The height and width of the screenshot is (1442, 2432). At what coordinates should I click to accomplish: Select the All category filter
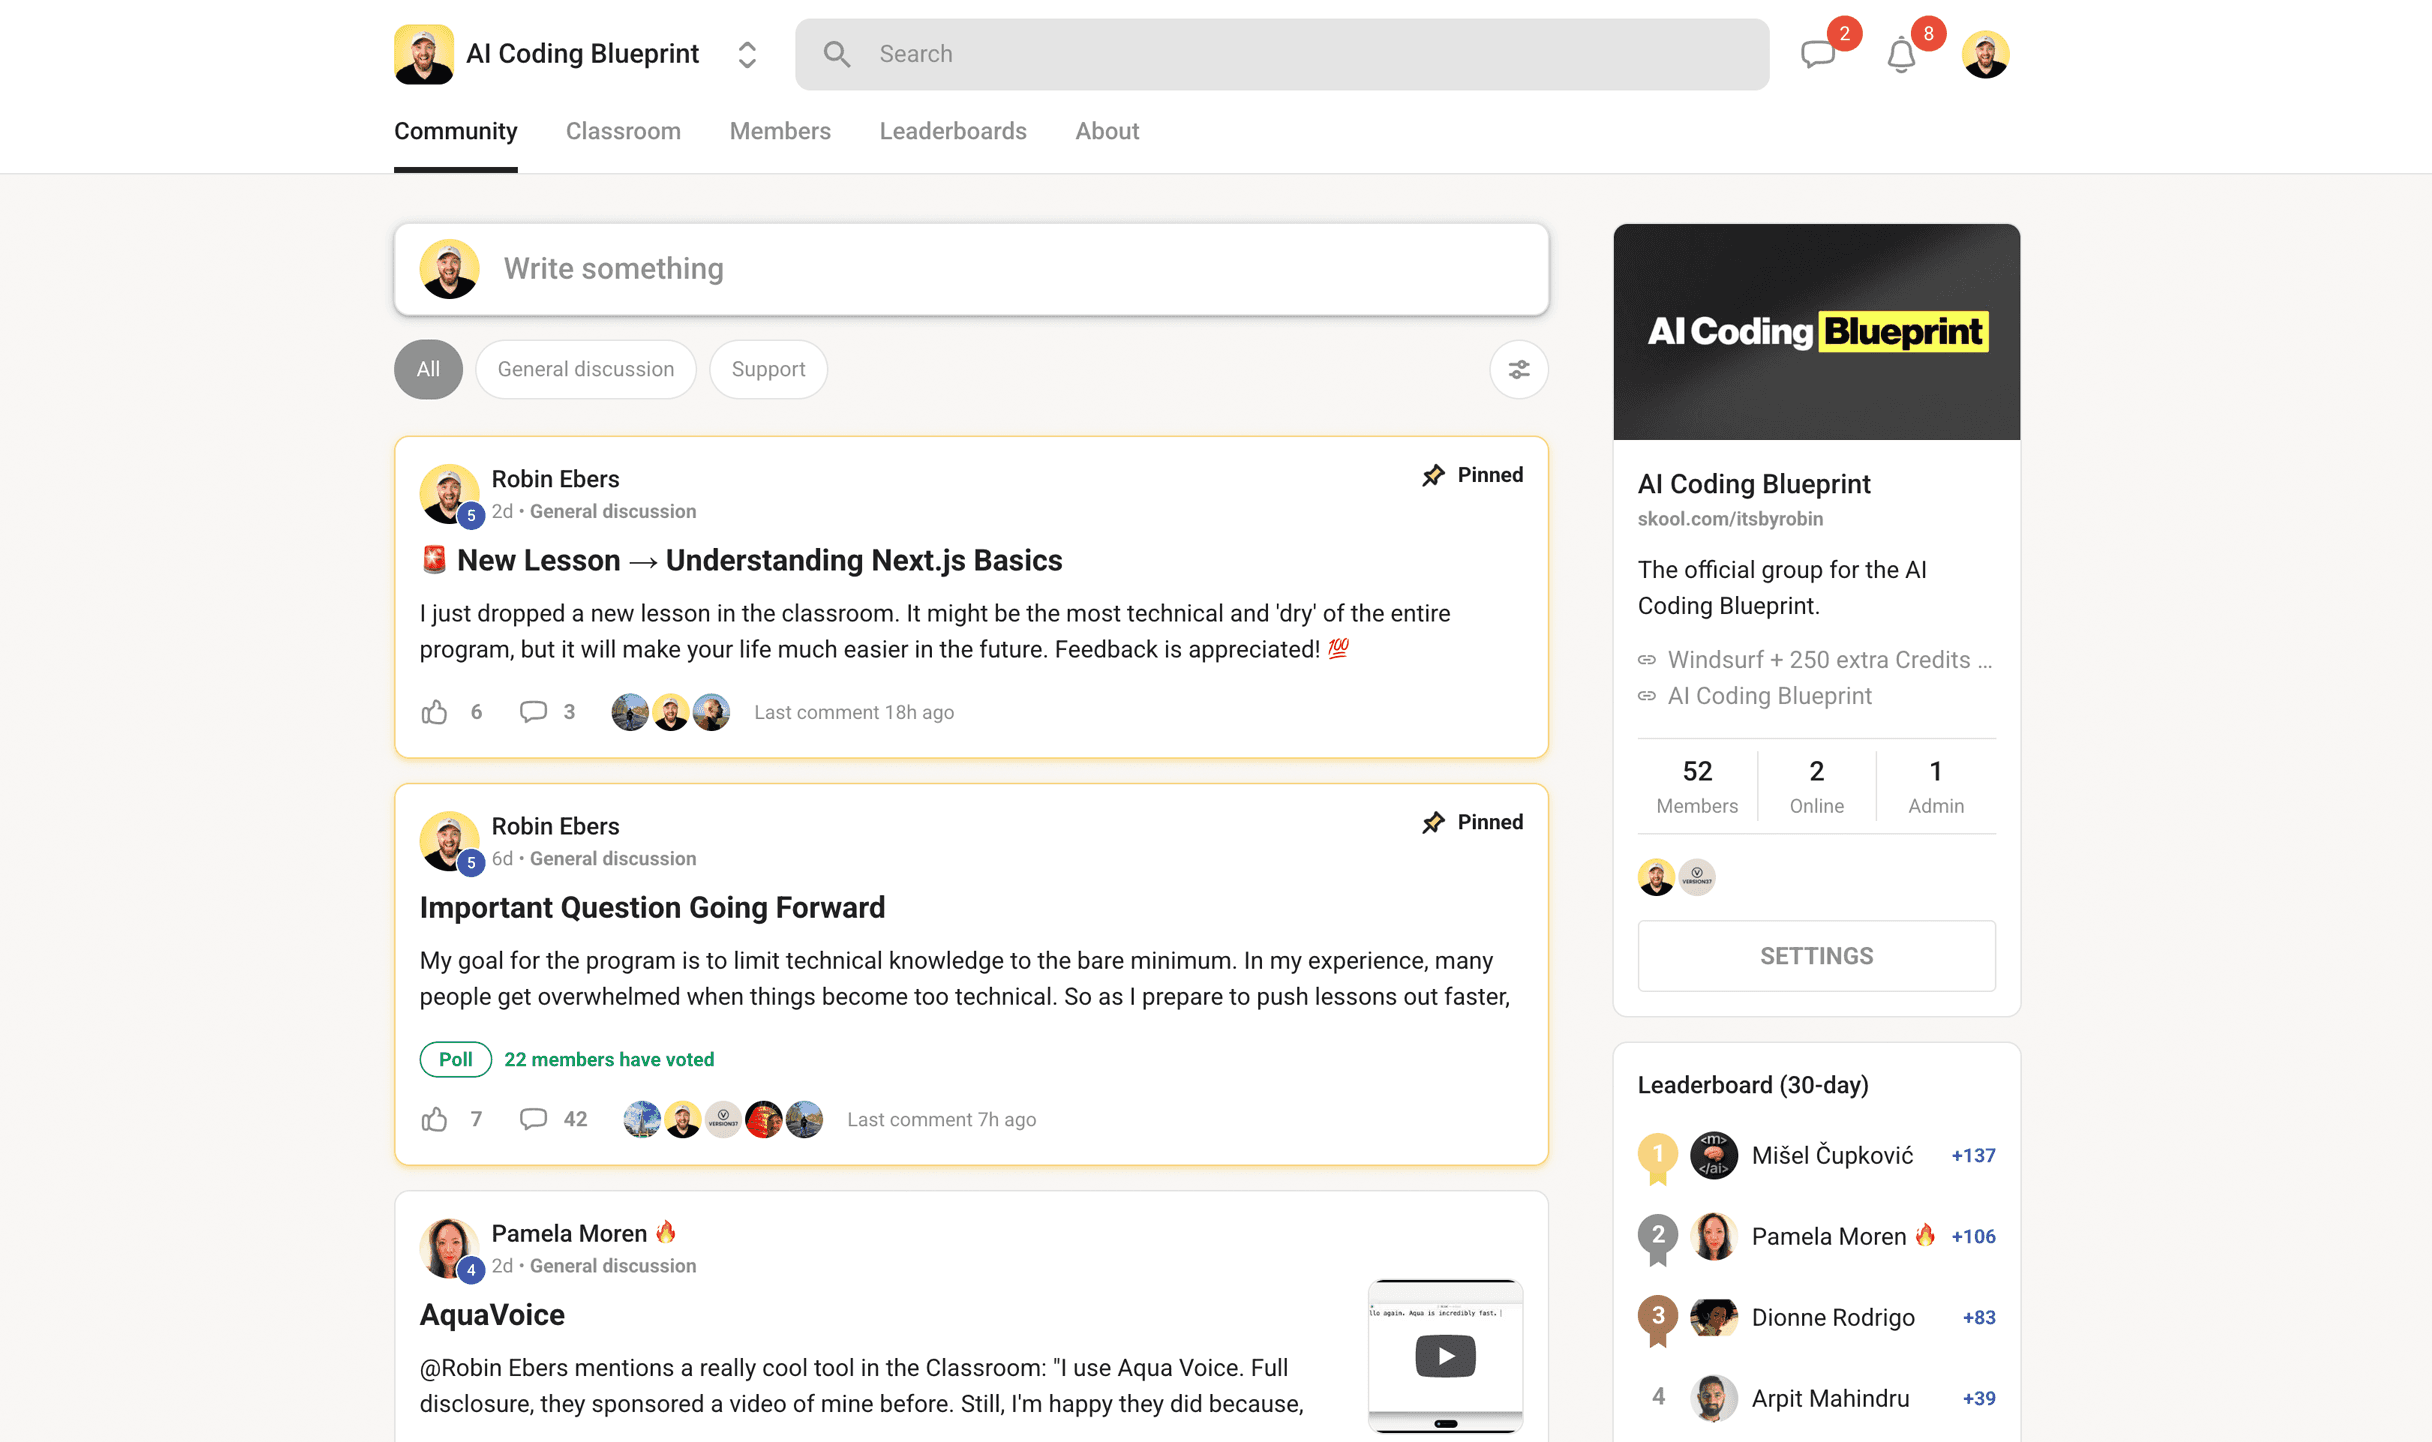click(x=428, y=369)
